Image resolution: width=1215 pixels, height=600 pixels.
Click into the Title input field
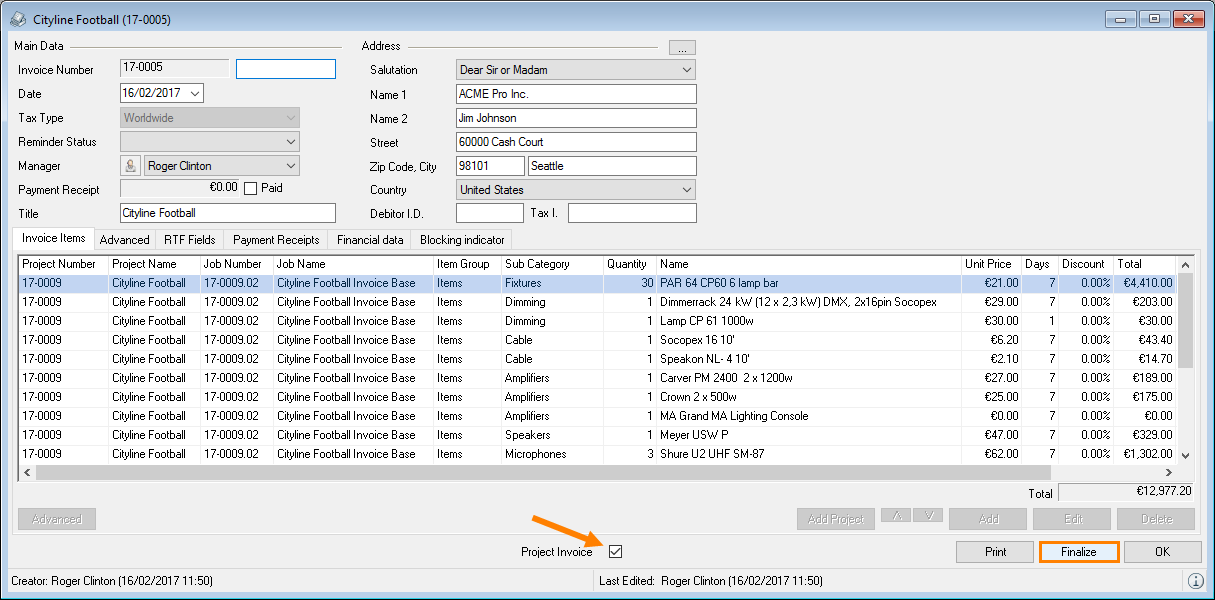pos(228,213)
